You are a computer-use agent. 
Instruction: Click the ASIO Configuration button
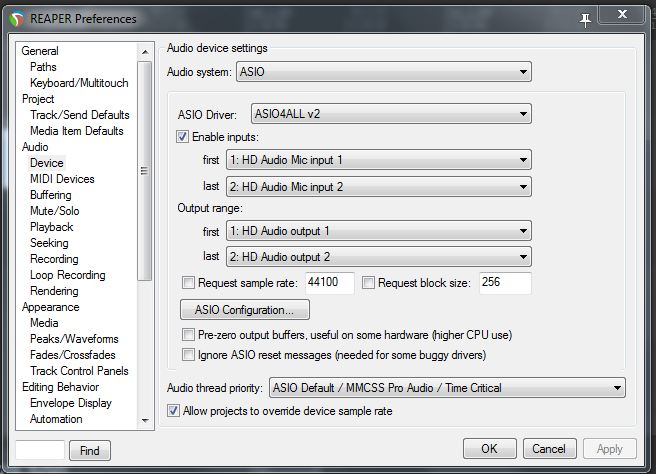245,310
